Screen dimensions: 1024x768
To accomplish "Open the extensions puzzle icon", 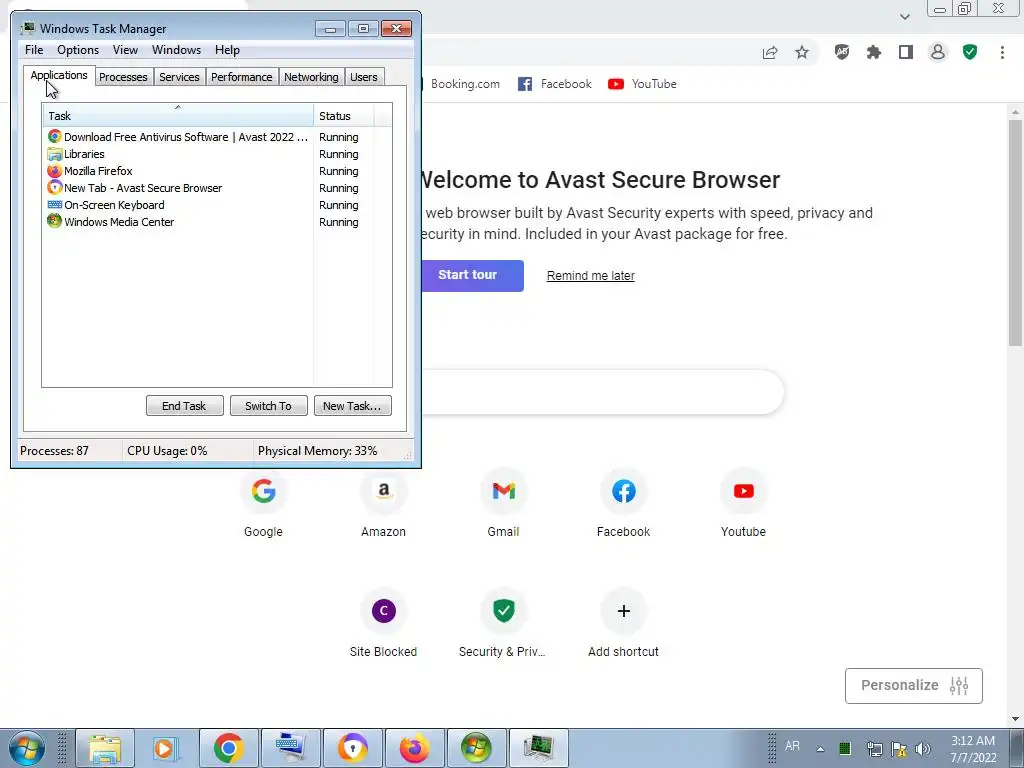I will coord(874,52).
